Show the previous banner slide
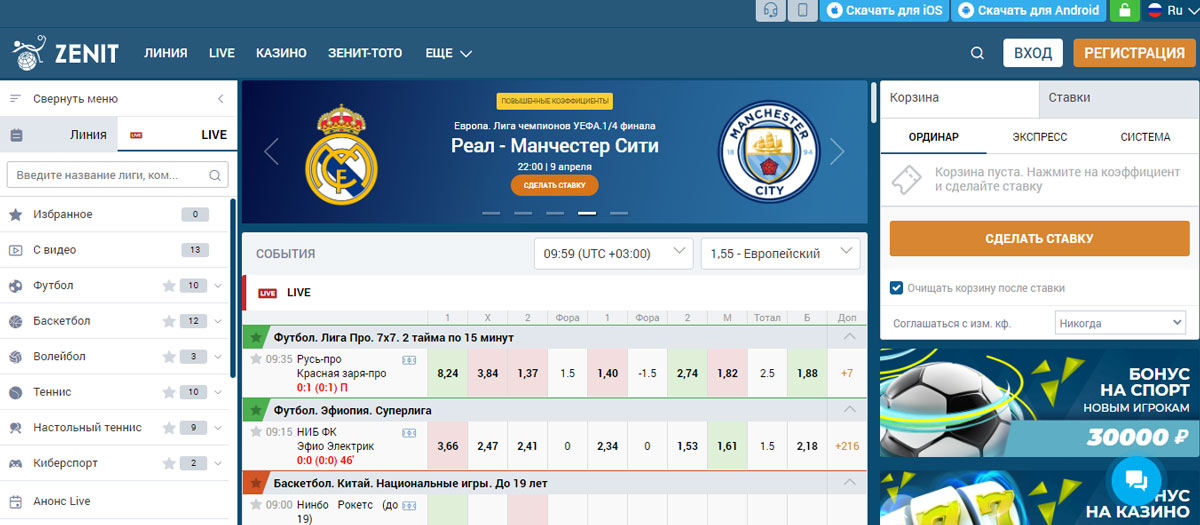The height and width of the screenshot is (525, 1200). [271, 152]
